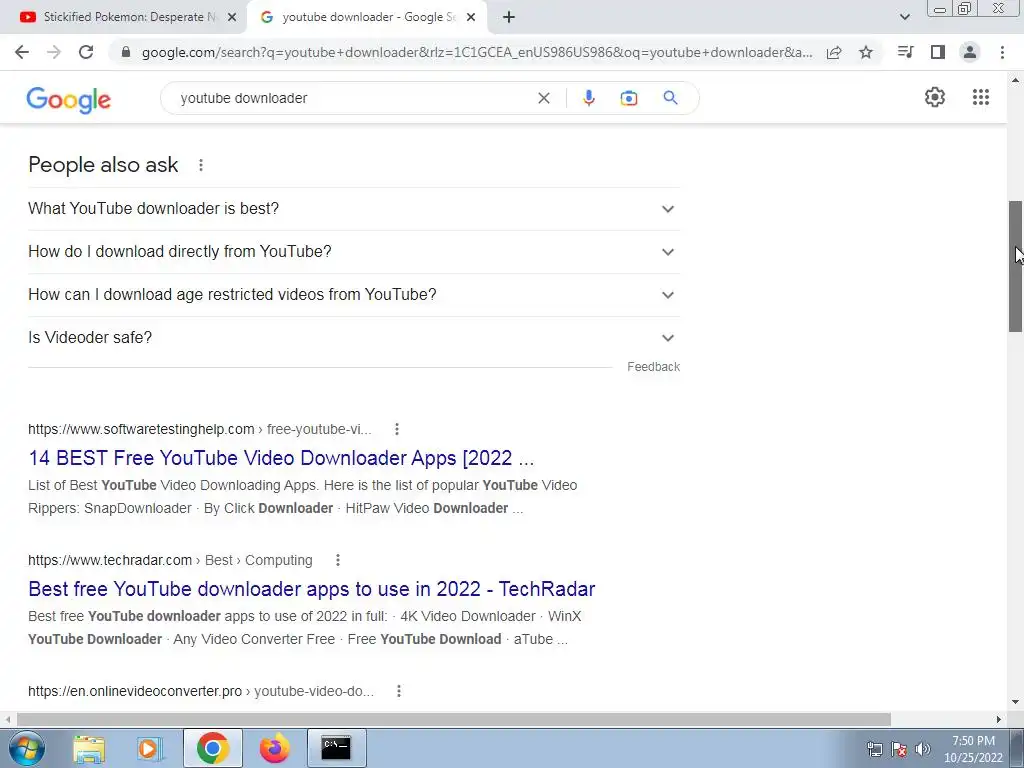
Task: Click the vertical scrollbar thumb
Action: (x=1015, y=266)
